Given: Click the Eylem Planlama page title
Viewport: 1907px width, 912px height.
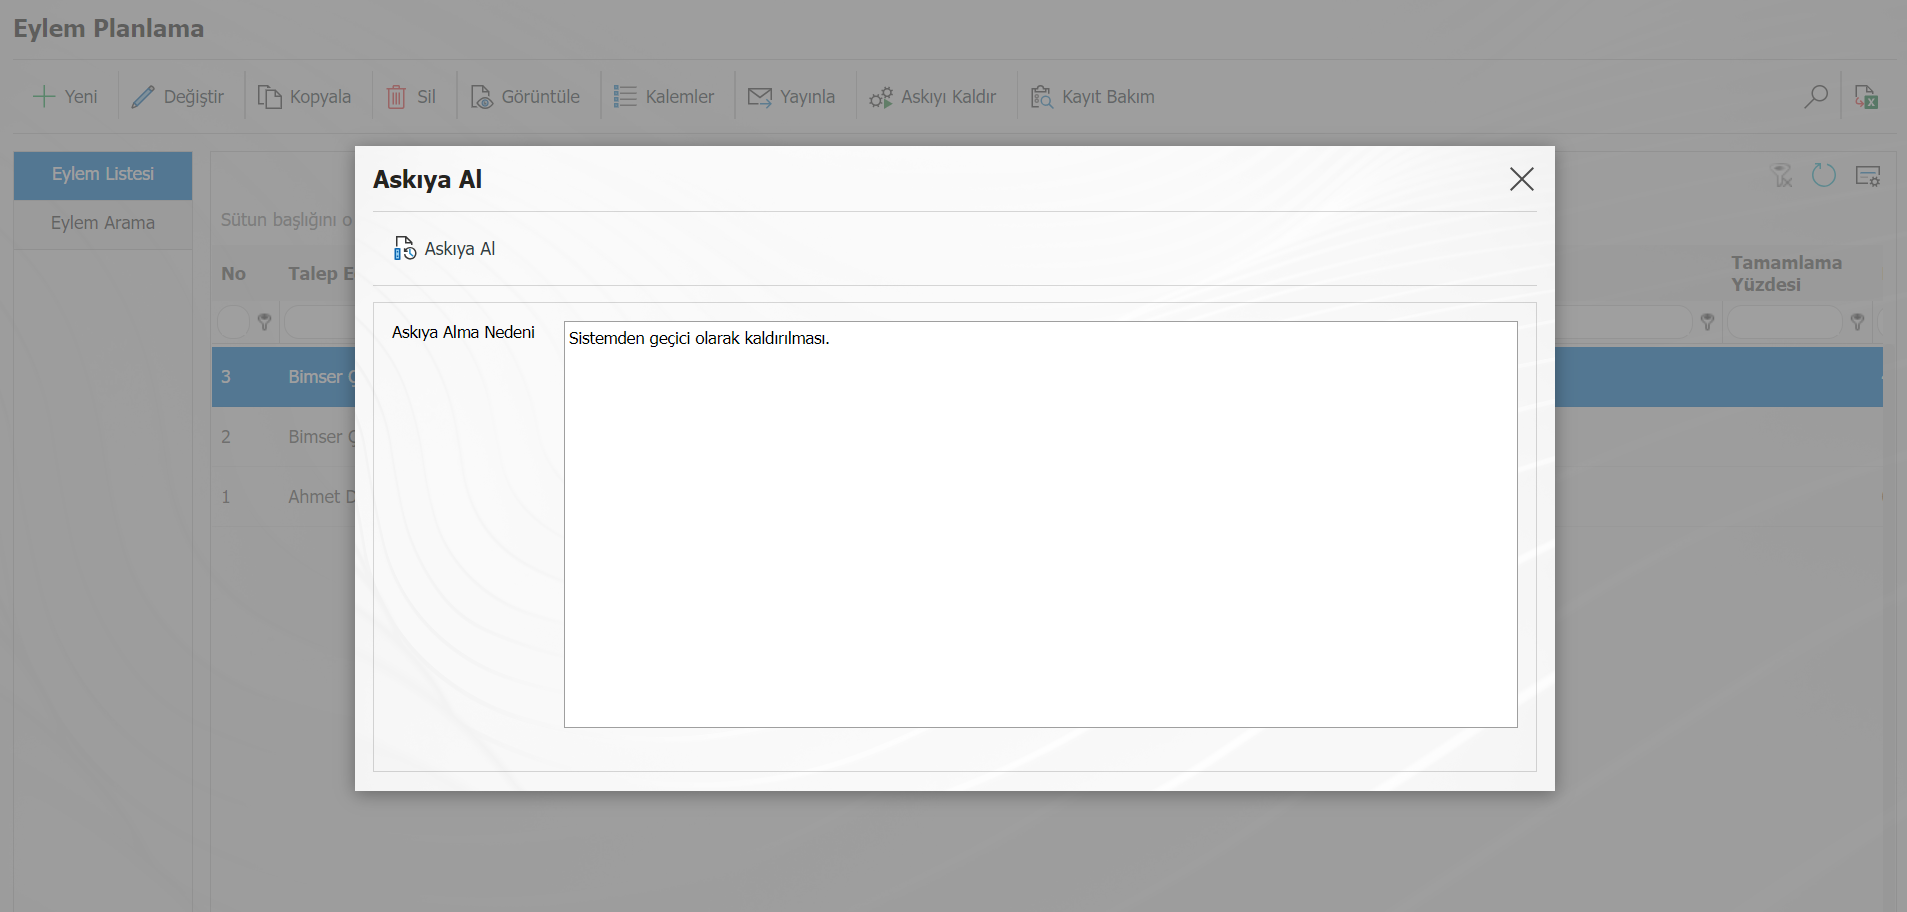Looking at the screenshot, I should tap(109, 28).
